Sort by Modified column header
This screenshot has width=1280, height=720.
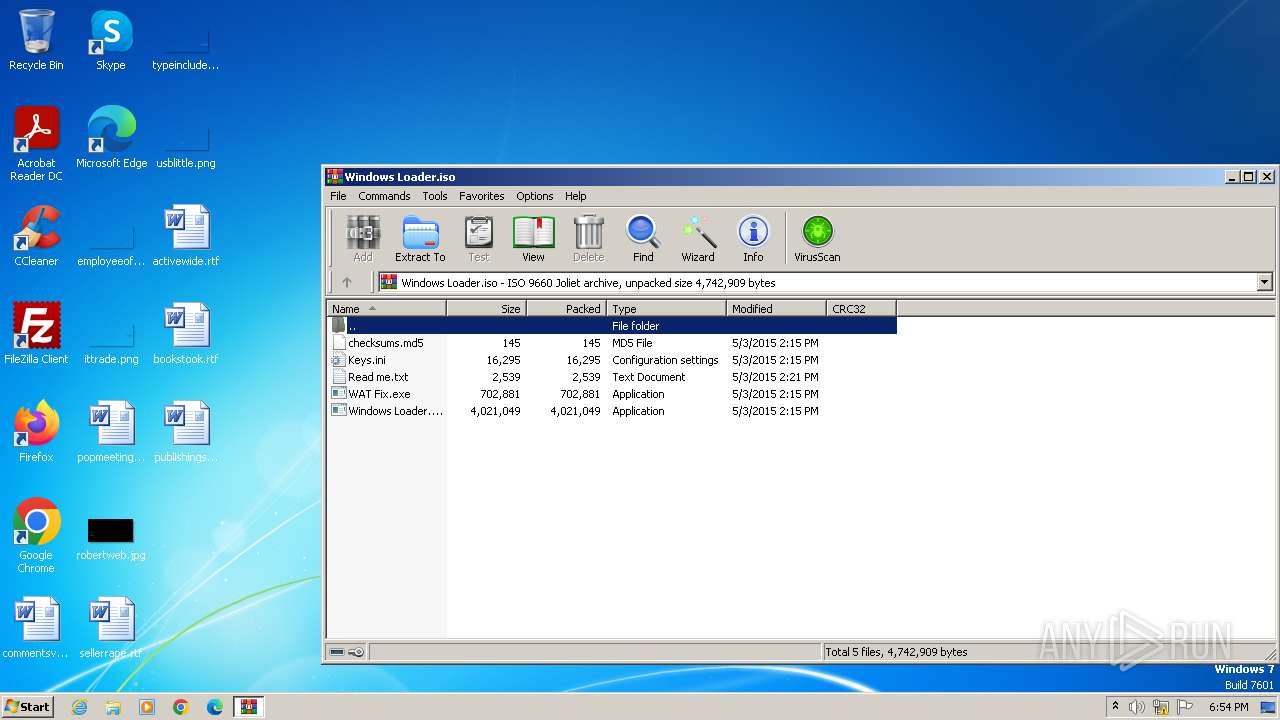point(776,309)
